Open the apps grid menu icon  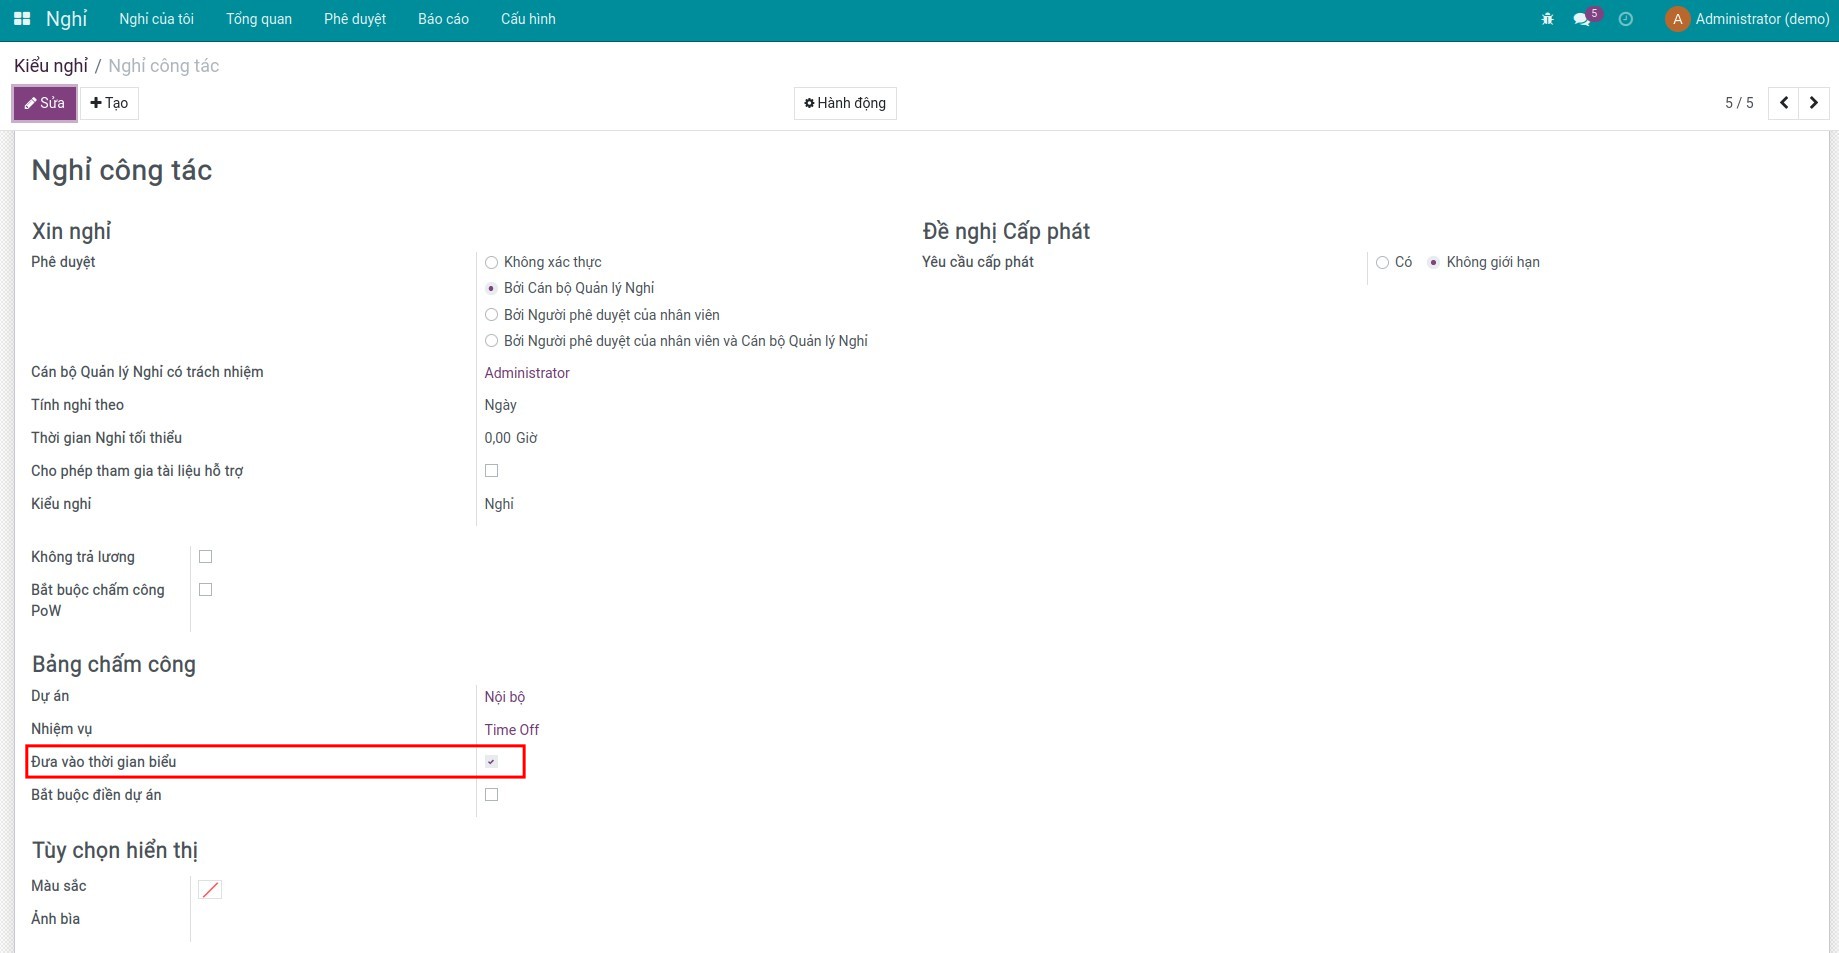[x=22, y=19]
